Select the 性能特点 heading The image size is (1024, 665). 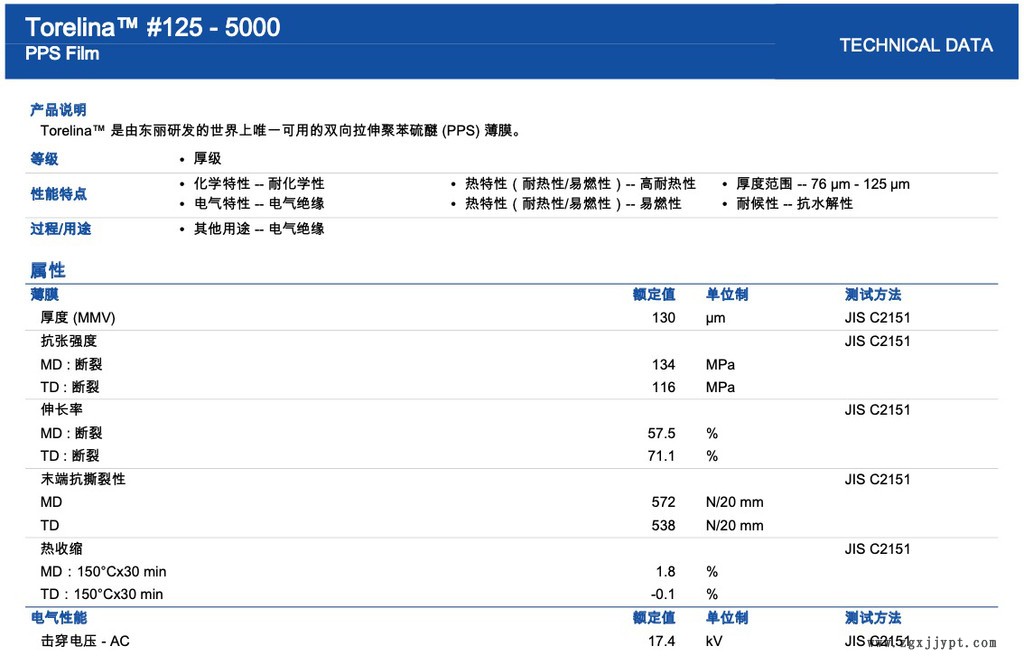tap(58, 194)
